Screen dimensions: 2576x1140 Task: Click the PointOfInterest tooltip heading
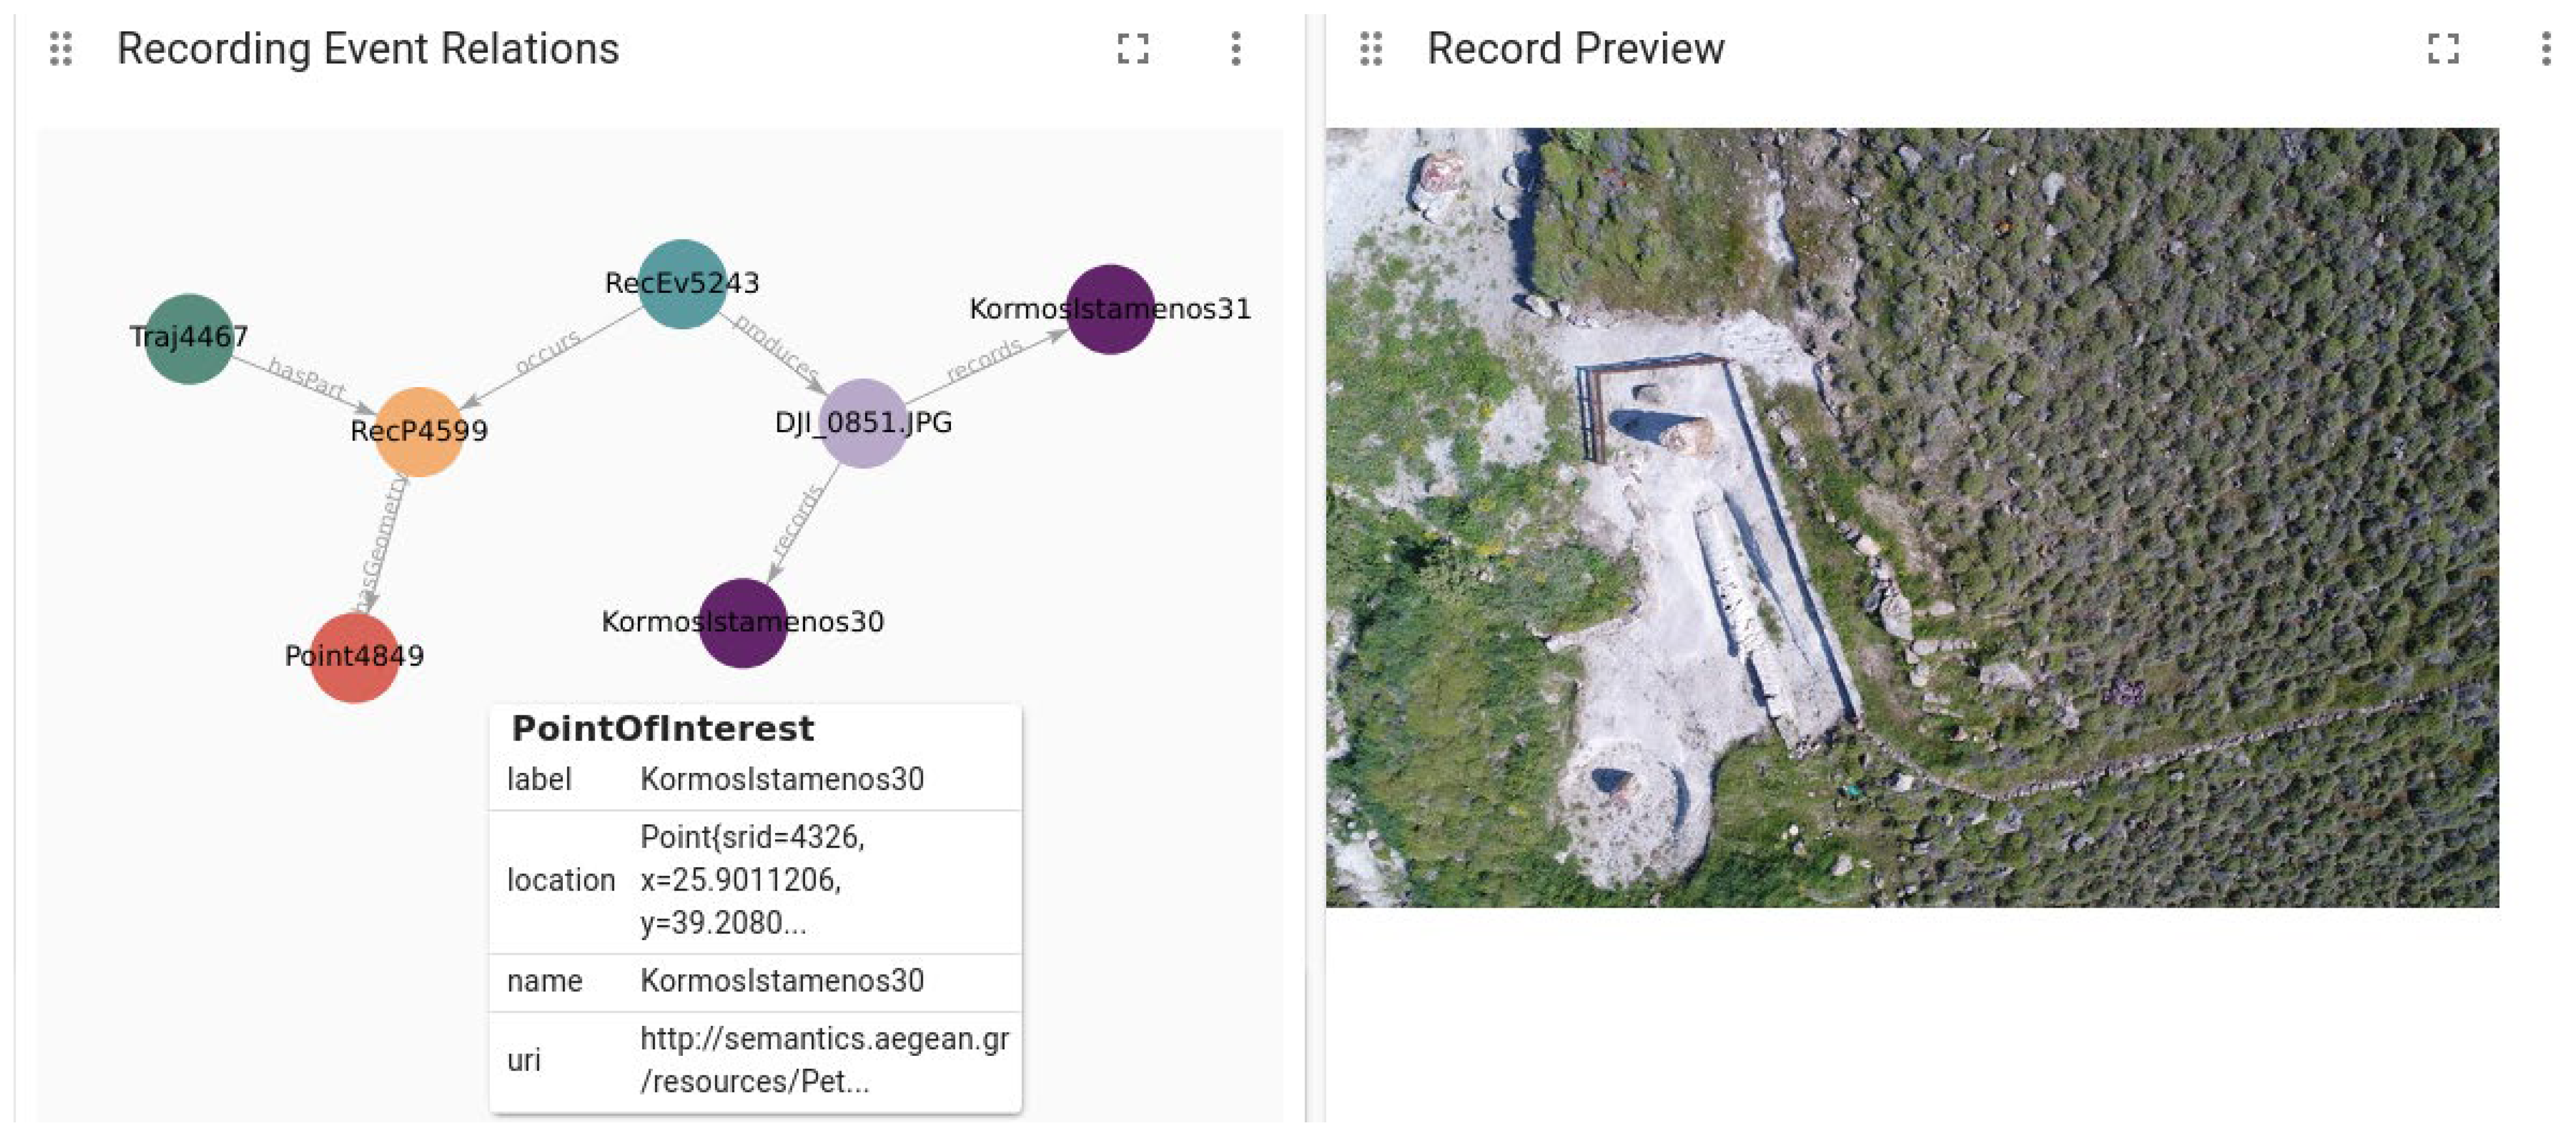[x=663, y=729]
